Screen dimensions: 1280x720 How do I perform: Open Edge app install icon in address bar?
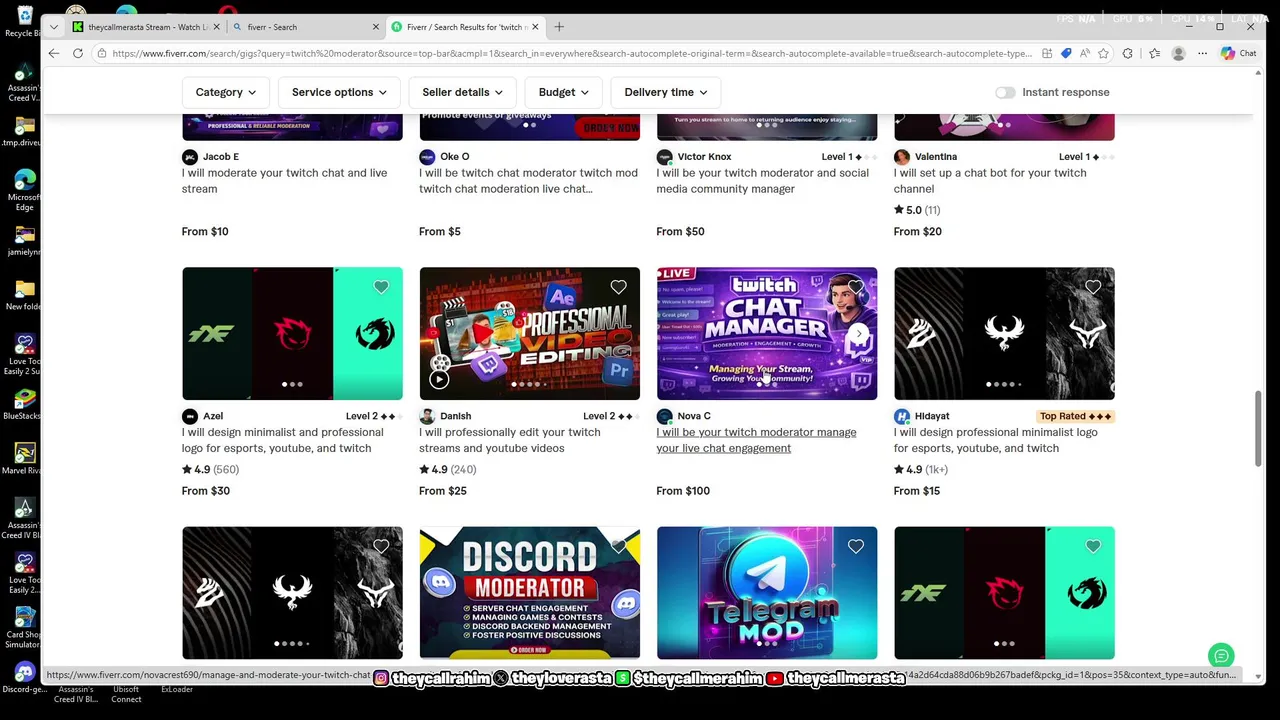1046,53
